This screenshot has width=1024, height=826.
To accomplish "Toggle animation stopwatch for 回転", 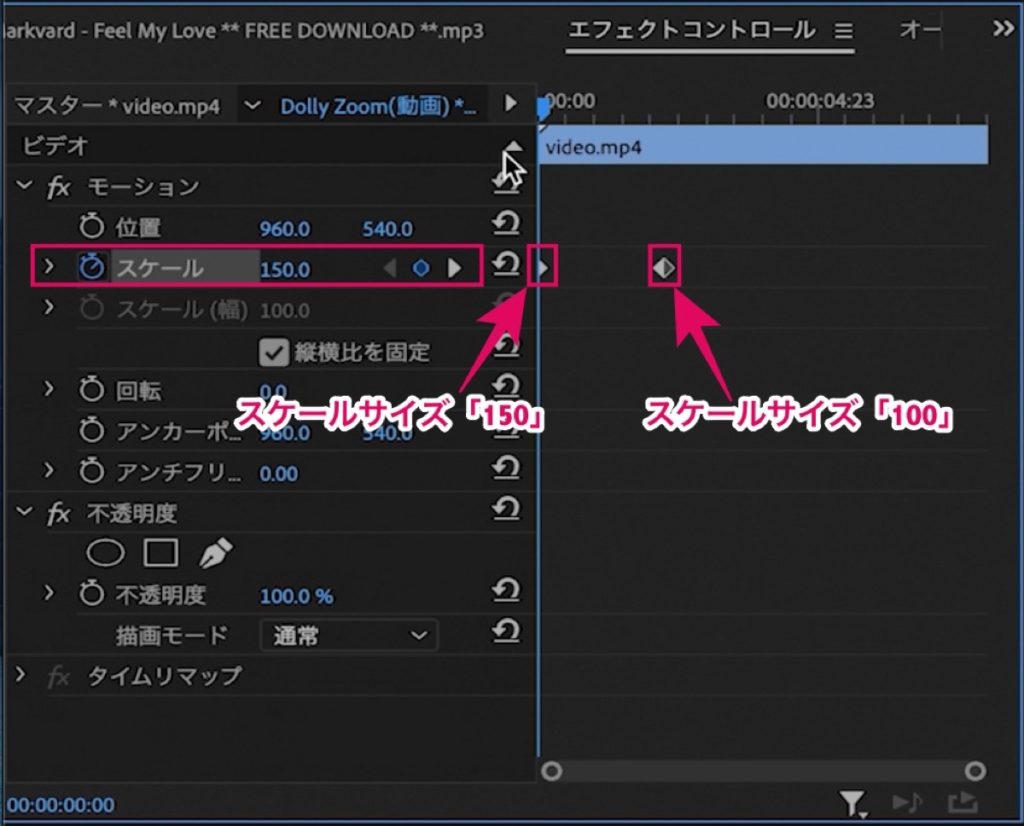I will click(91, 389).
